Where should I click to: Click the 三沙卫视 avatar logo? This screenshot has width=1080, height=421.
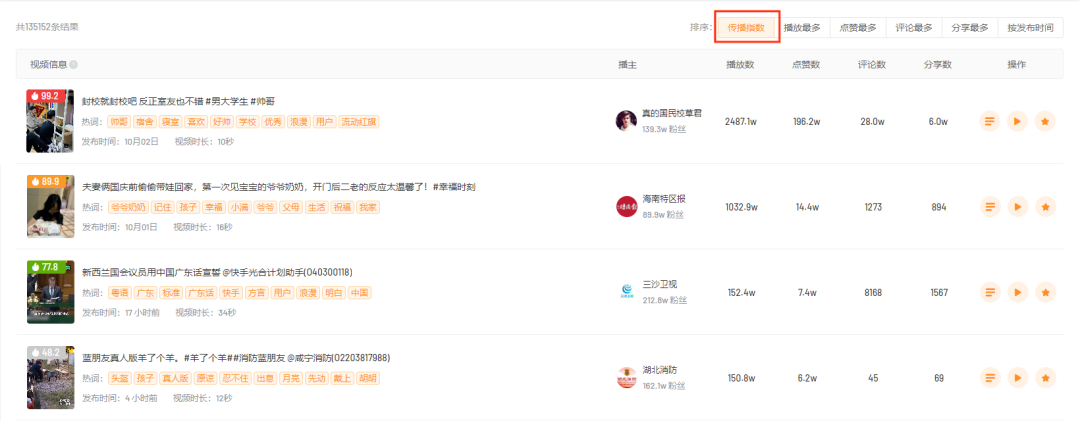[x=625, y=292]
